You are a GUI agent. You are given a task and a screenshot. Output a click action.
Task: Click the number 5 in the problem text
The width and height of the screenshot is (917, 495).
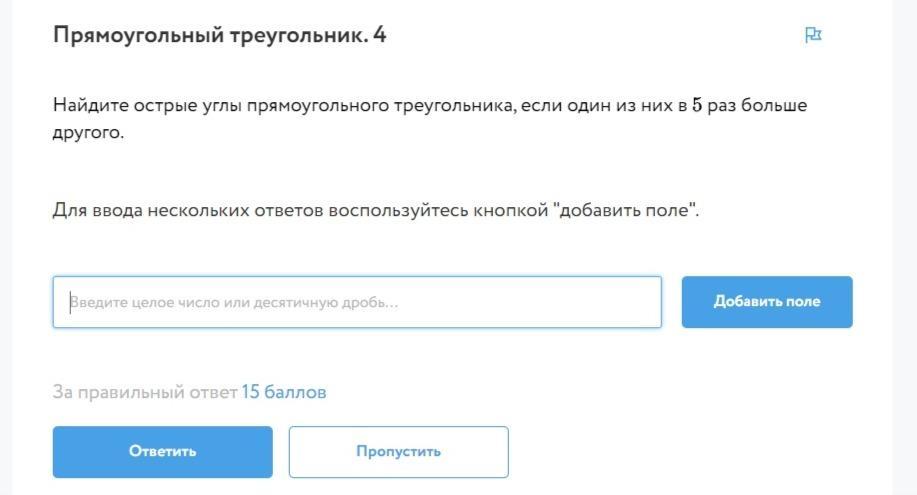click(x=697, y=105)
